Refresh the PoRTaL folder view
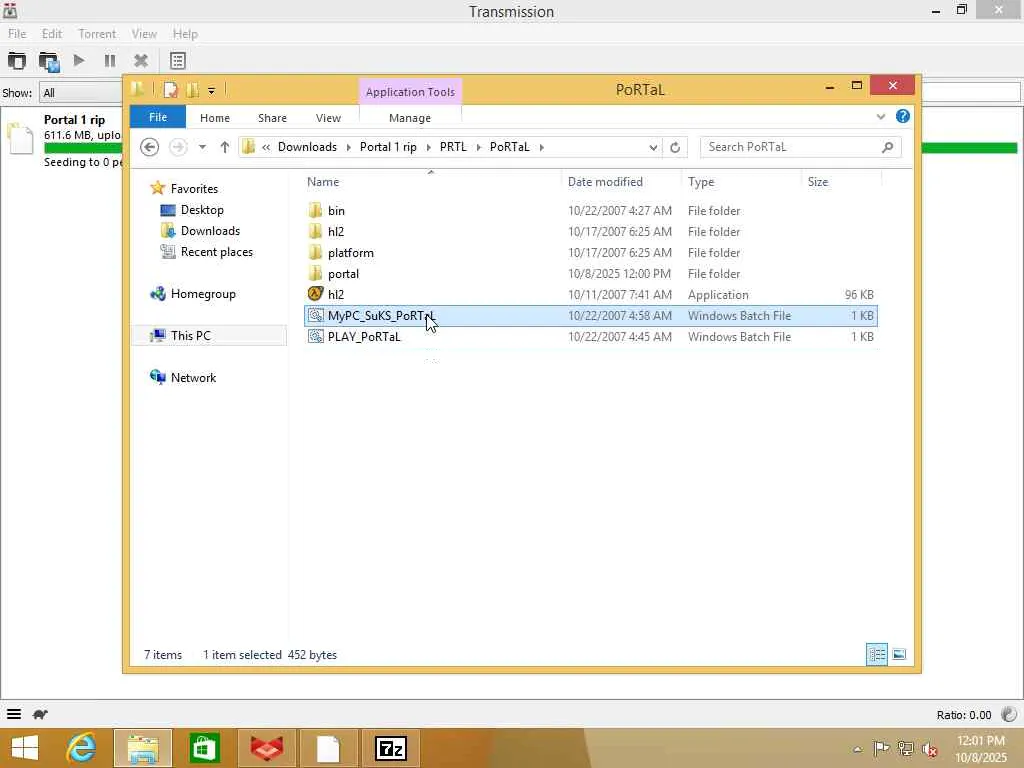 tap(675, 148)
